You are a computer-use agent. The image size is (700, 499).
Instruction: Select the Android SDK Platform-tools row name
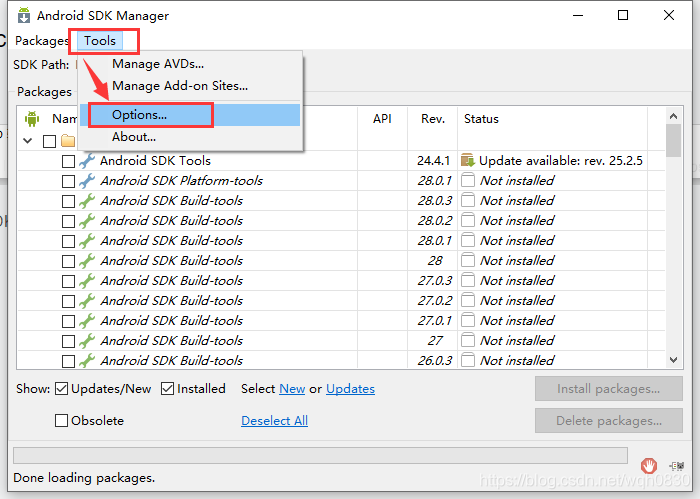(181, 181)
